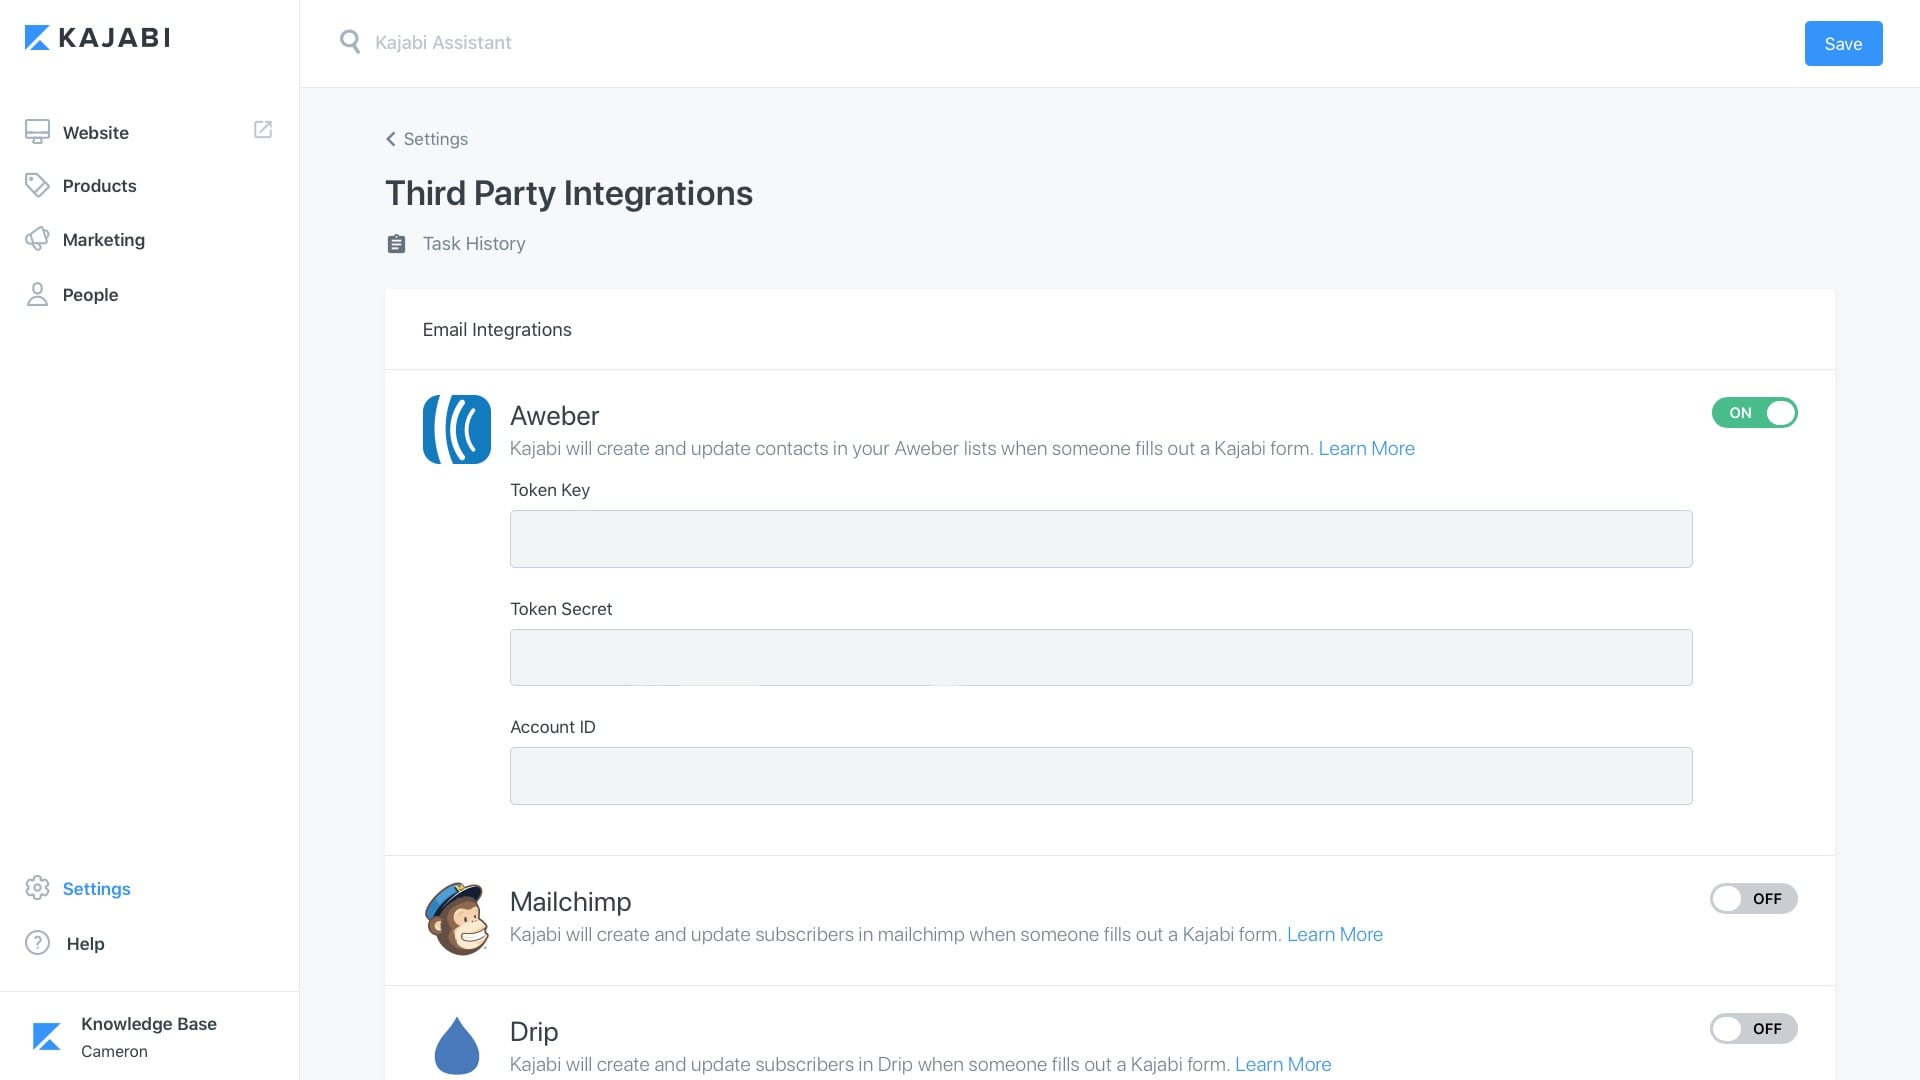Viewport: 1920px width, 1080px height.
Task: Open the Marketing menu item
Action: 103,240
